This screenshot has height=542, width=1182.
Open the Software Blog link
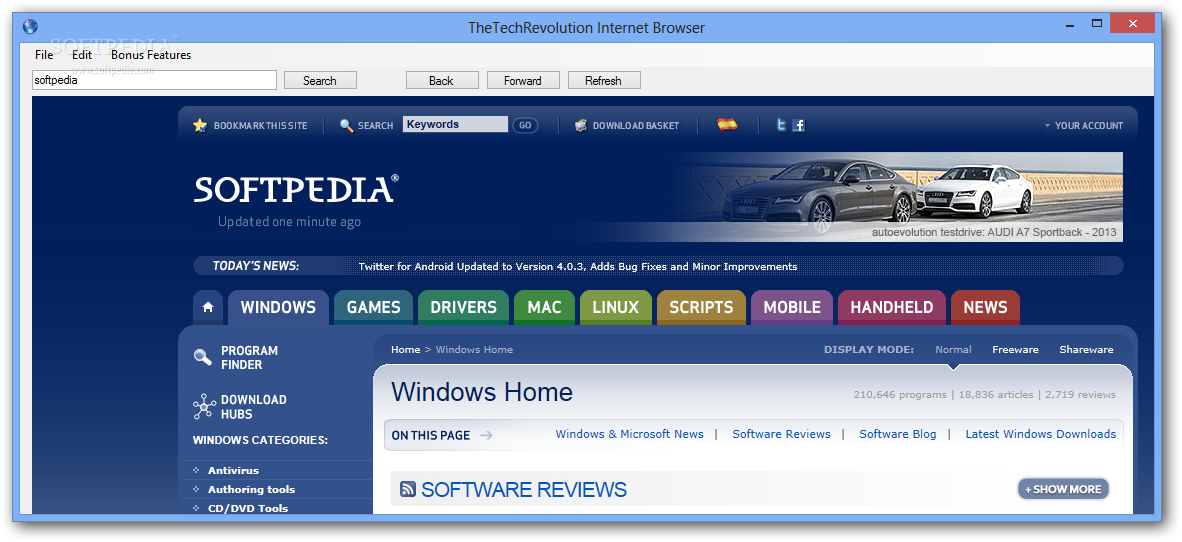coord(898,434)
